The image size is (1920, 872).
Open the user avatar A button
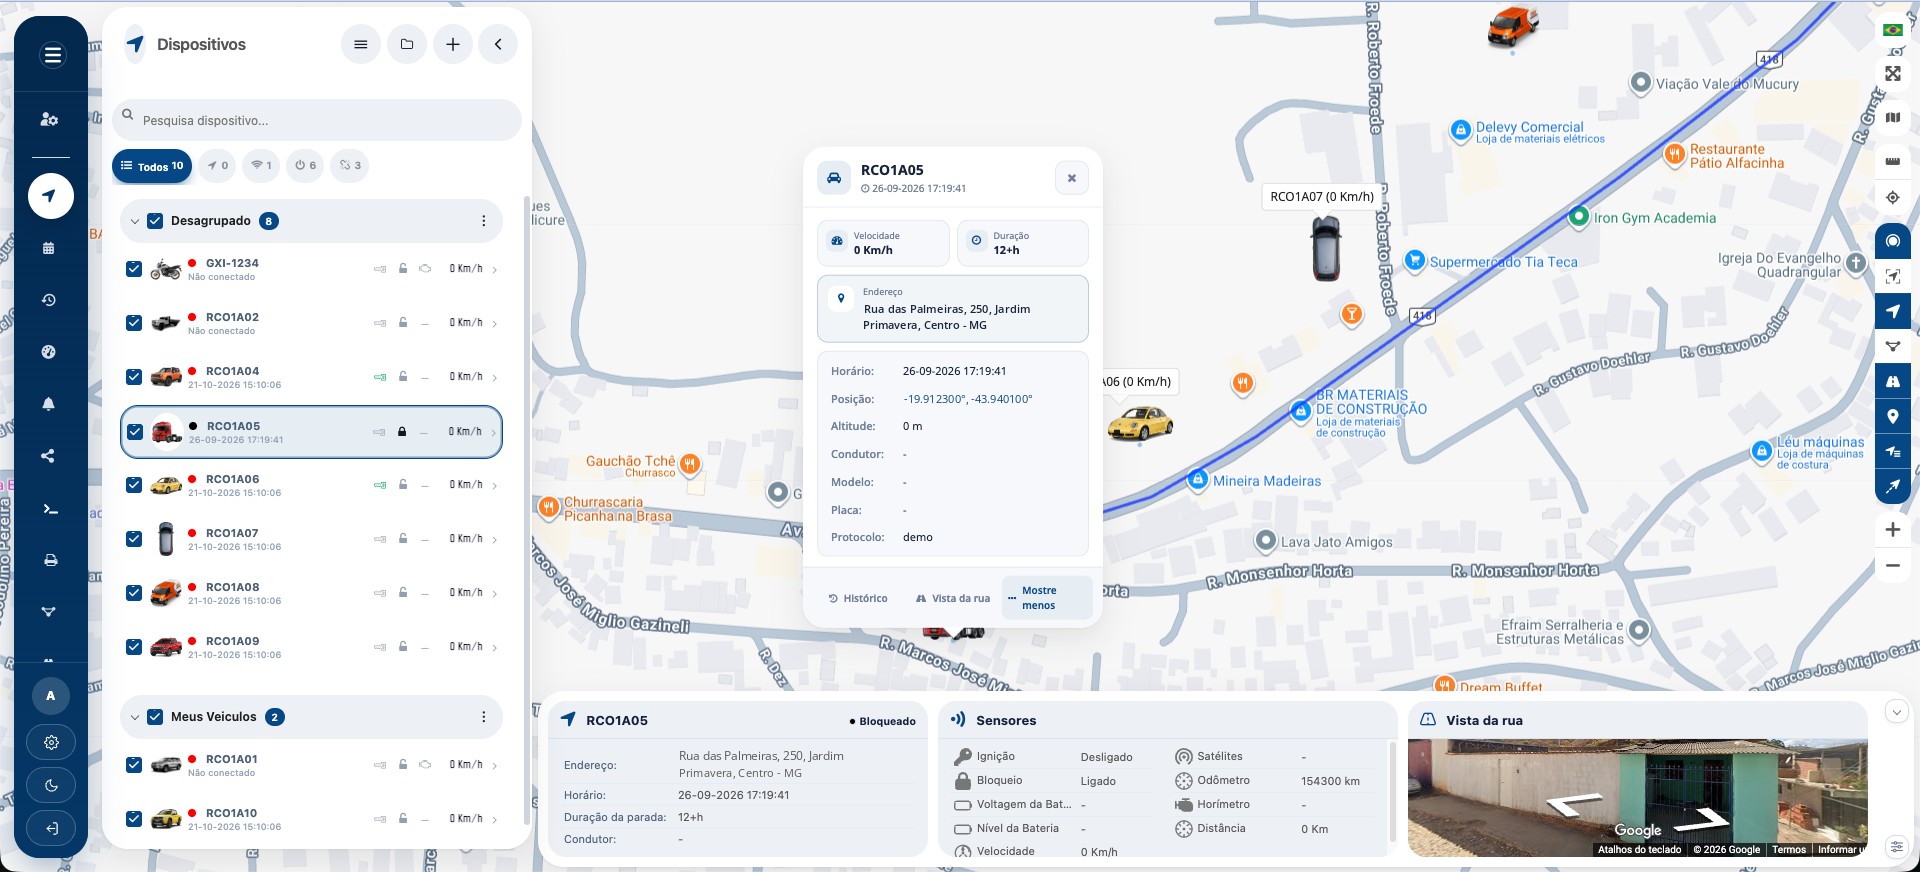coord(51,696)
